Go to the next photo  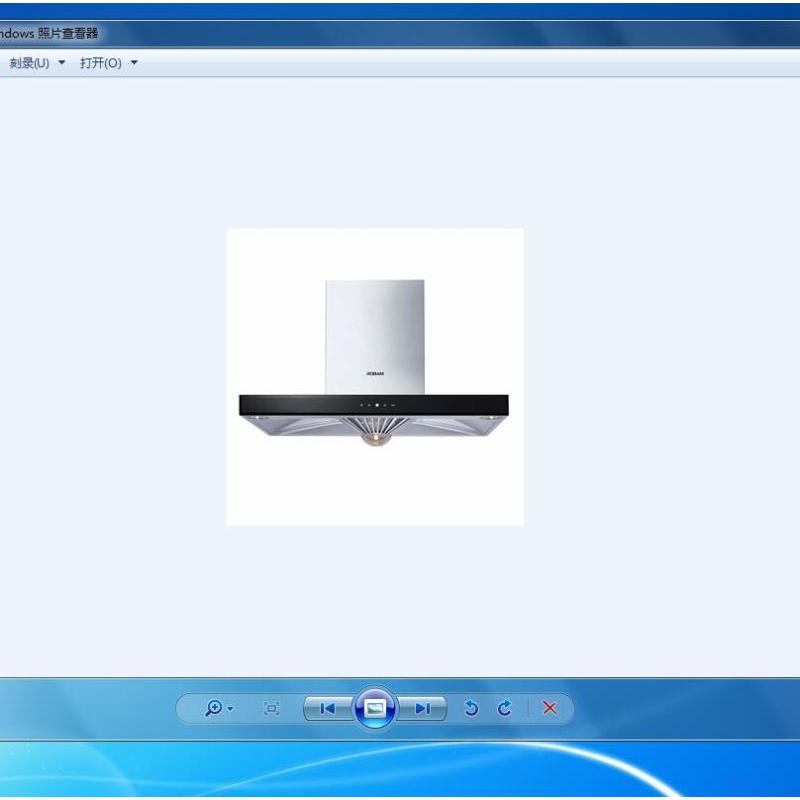422,708
